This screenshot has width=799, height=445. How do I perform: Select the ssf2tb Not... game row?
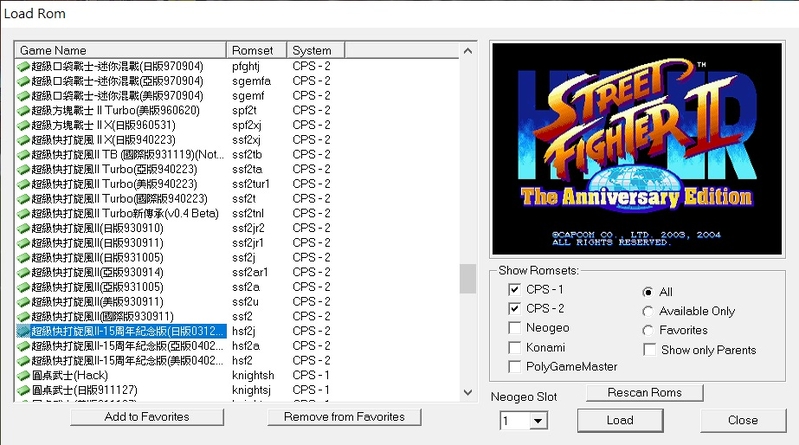click(x=237, y=155)
